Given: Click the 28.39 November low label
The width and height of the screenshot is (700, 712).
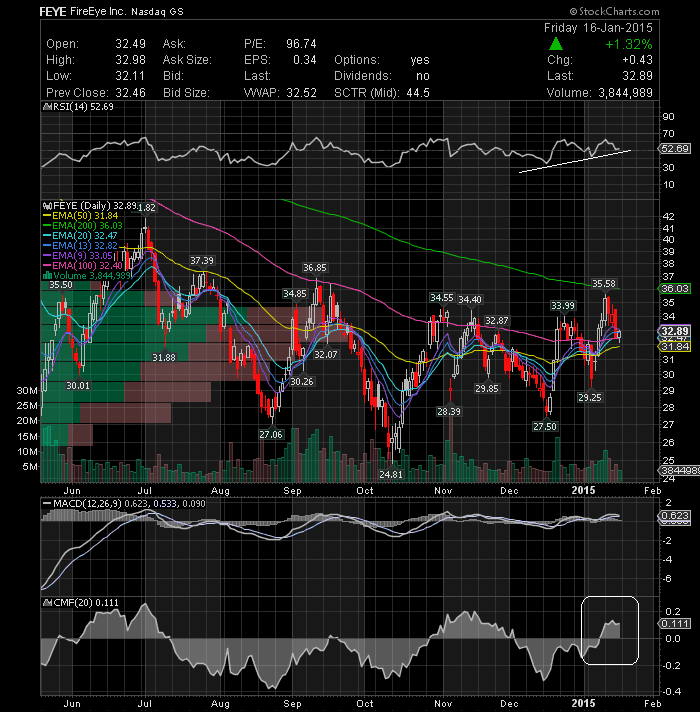Looking at the screenshot, I should coord(449,411).
